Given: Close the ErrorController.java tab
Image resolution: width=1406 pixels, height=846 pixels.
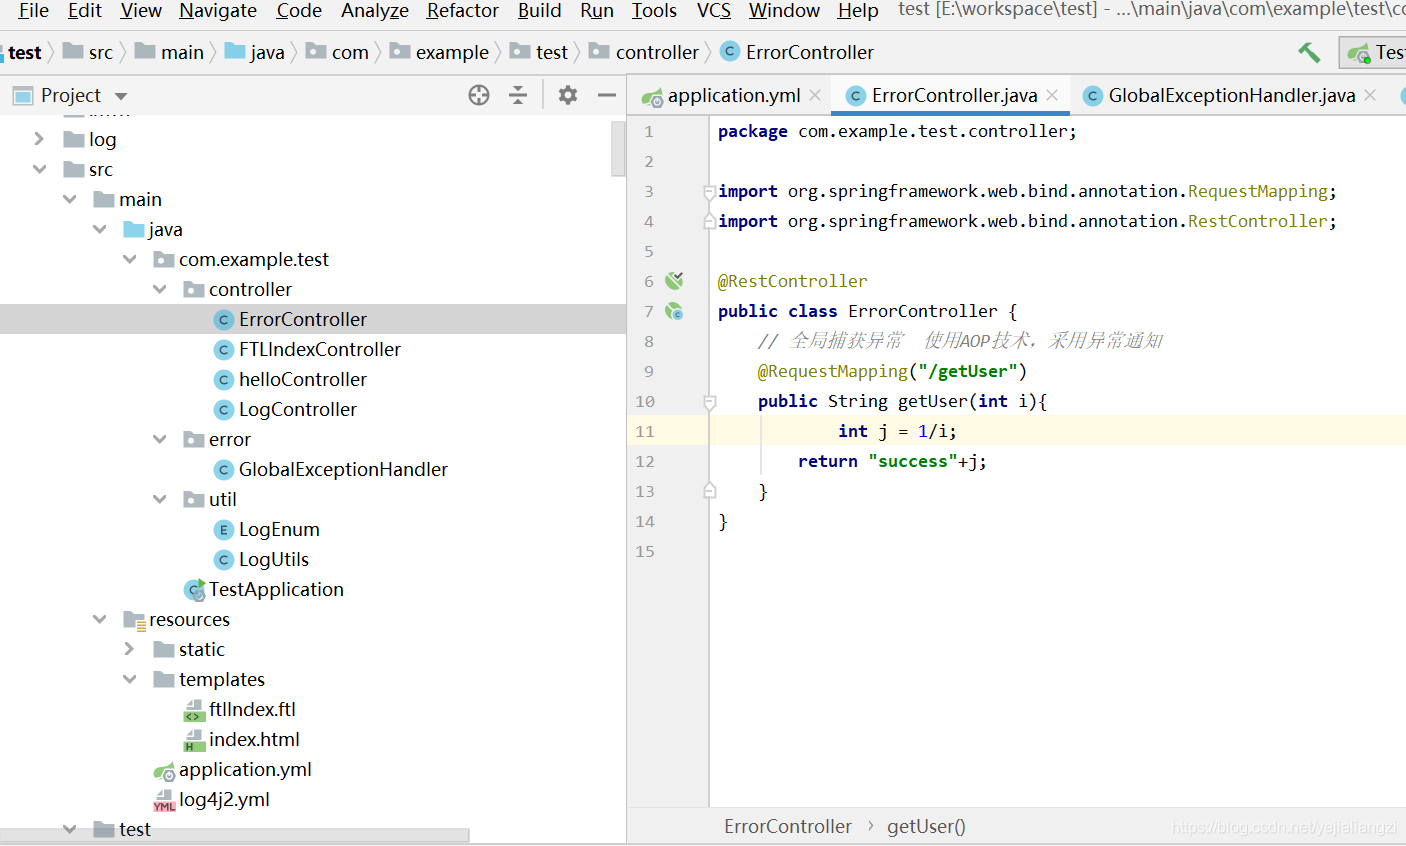Looking at the screenshot, I should coord(1052,95).
